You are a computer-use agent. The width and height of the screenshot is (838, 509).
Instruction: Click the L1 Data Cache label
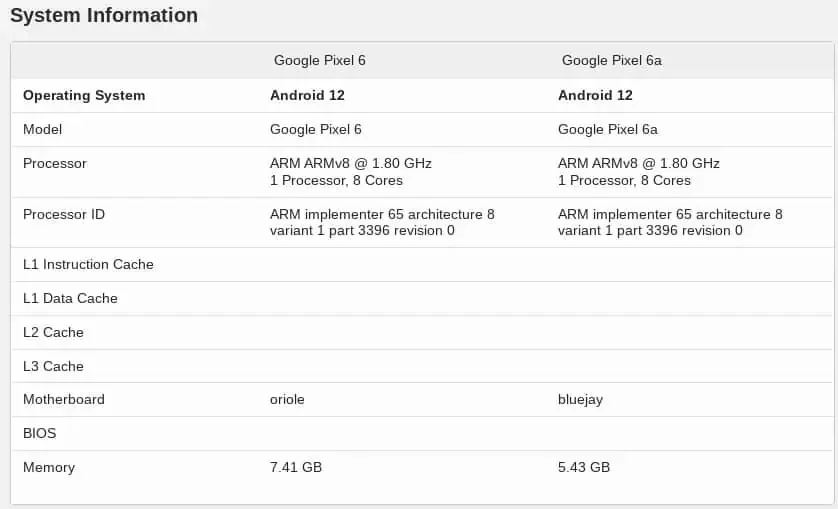click(x=70, y=299)
